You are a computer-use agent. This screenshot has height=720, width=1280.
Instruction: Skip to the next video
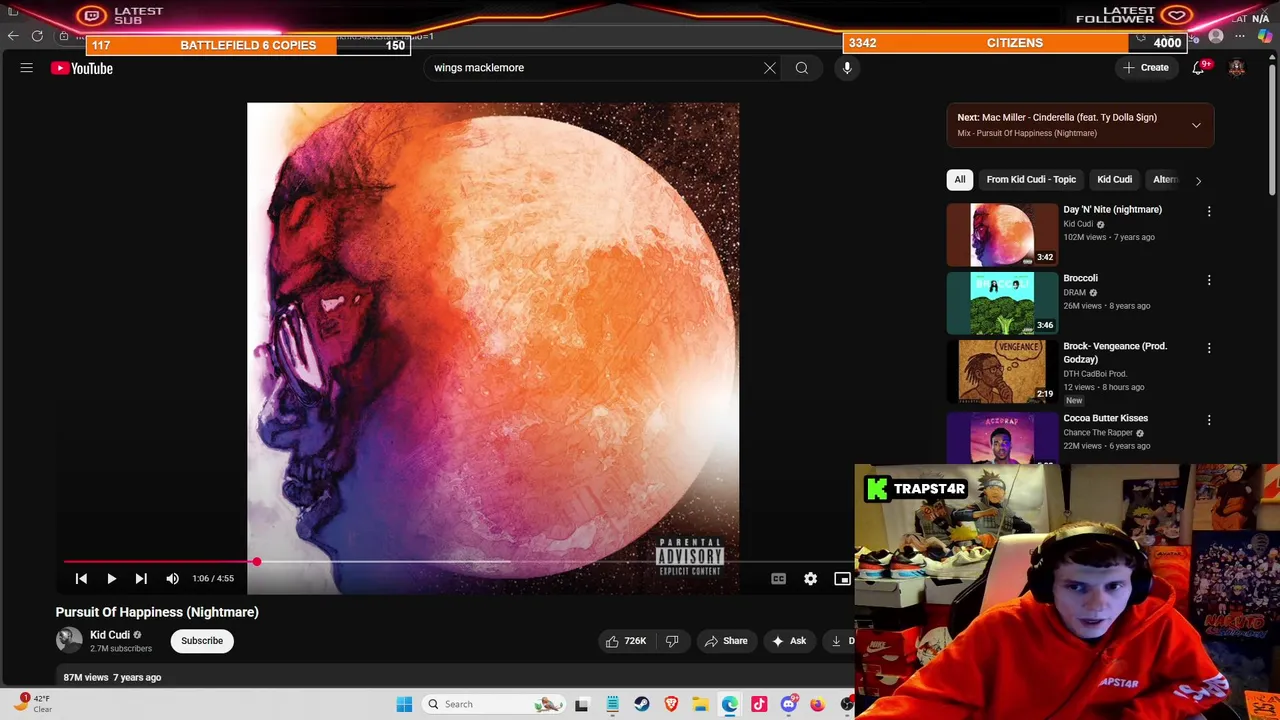[141, 578]
